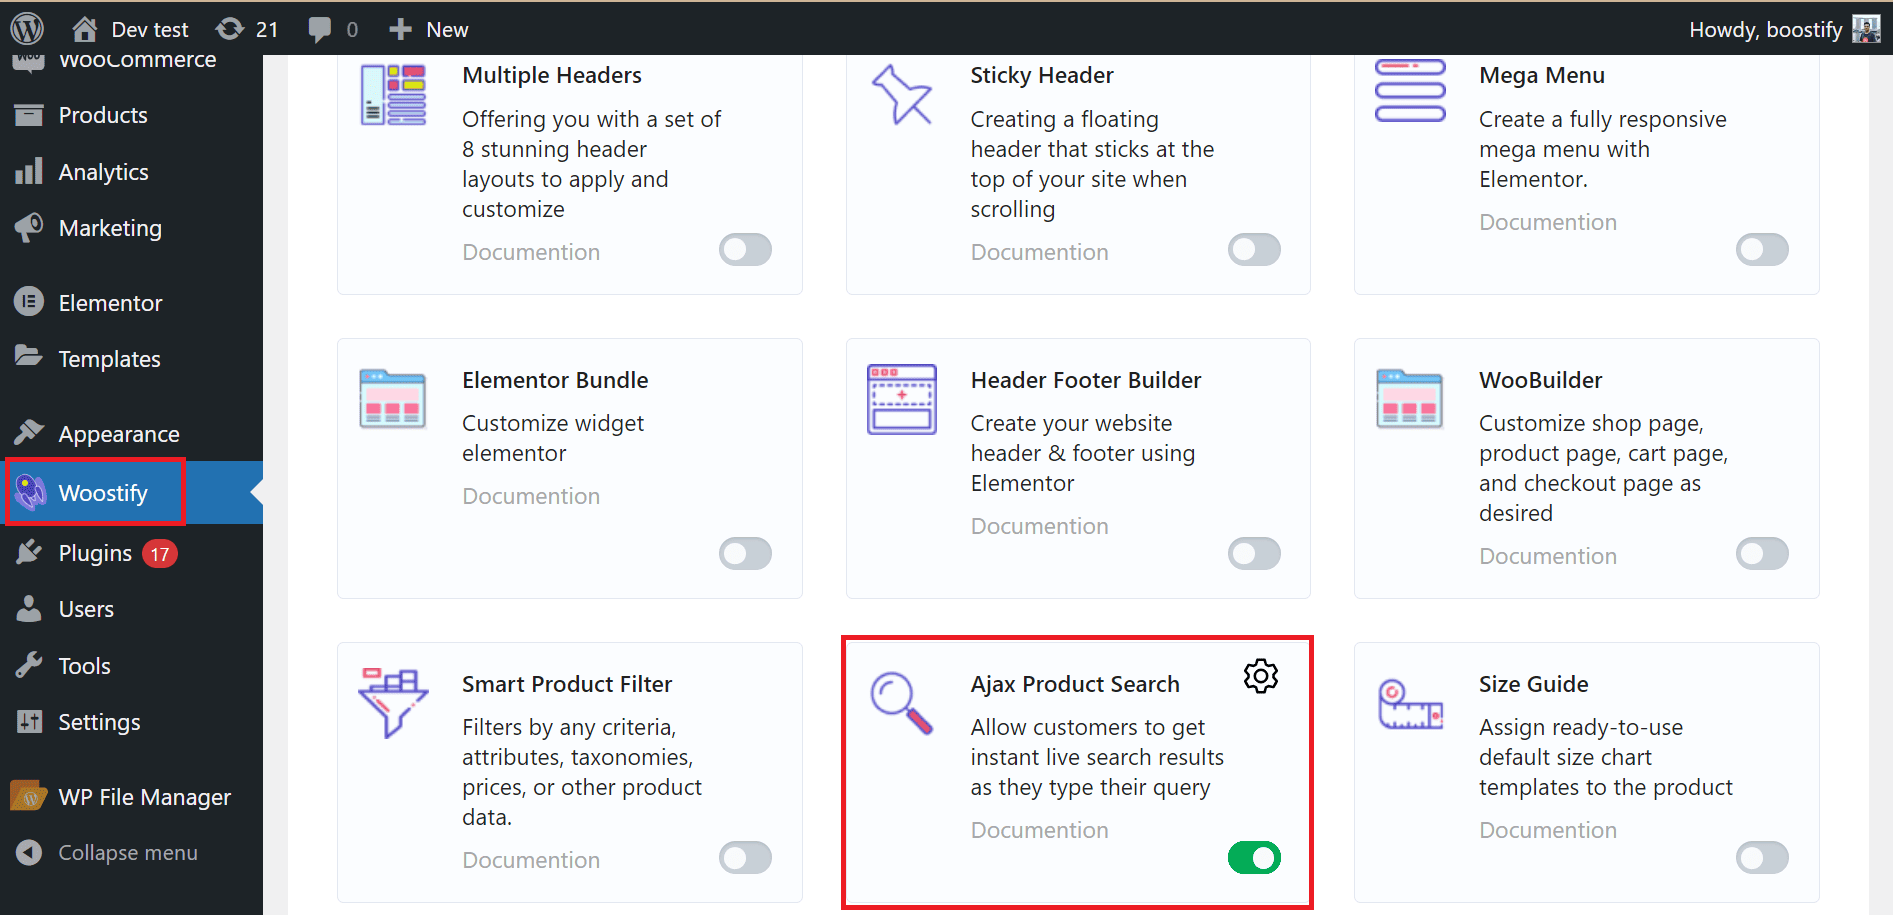Viewport: 1893px width, 915px height.
Task: Open Multiple Headers Documention link
Action: (531, 252)
